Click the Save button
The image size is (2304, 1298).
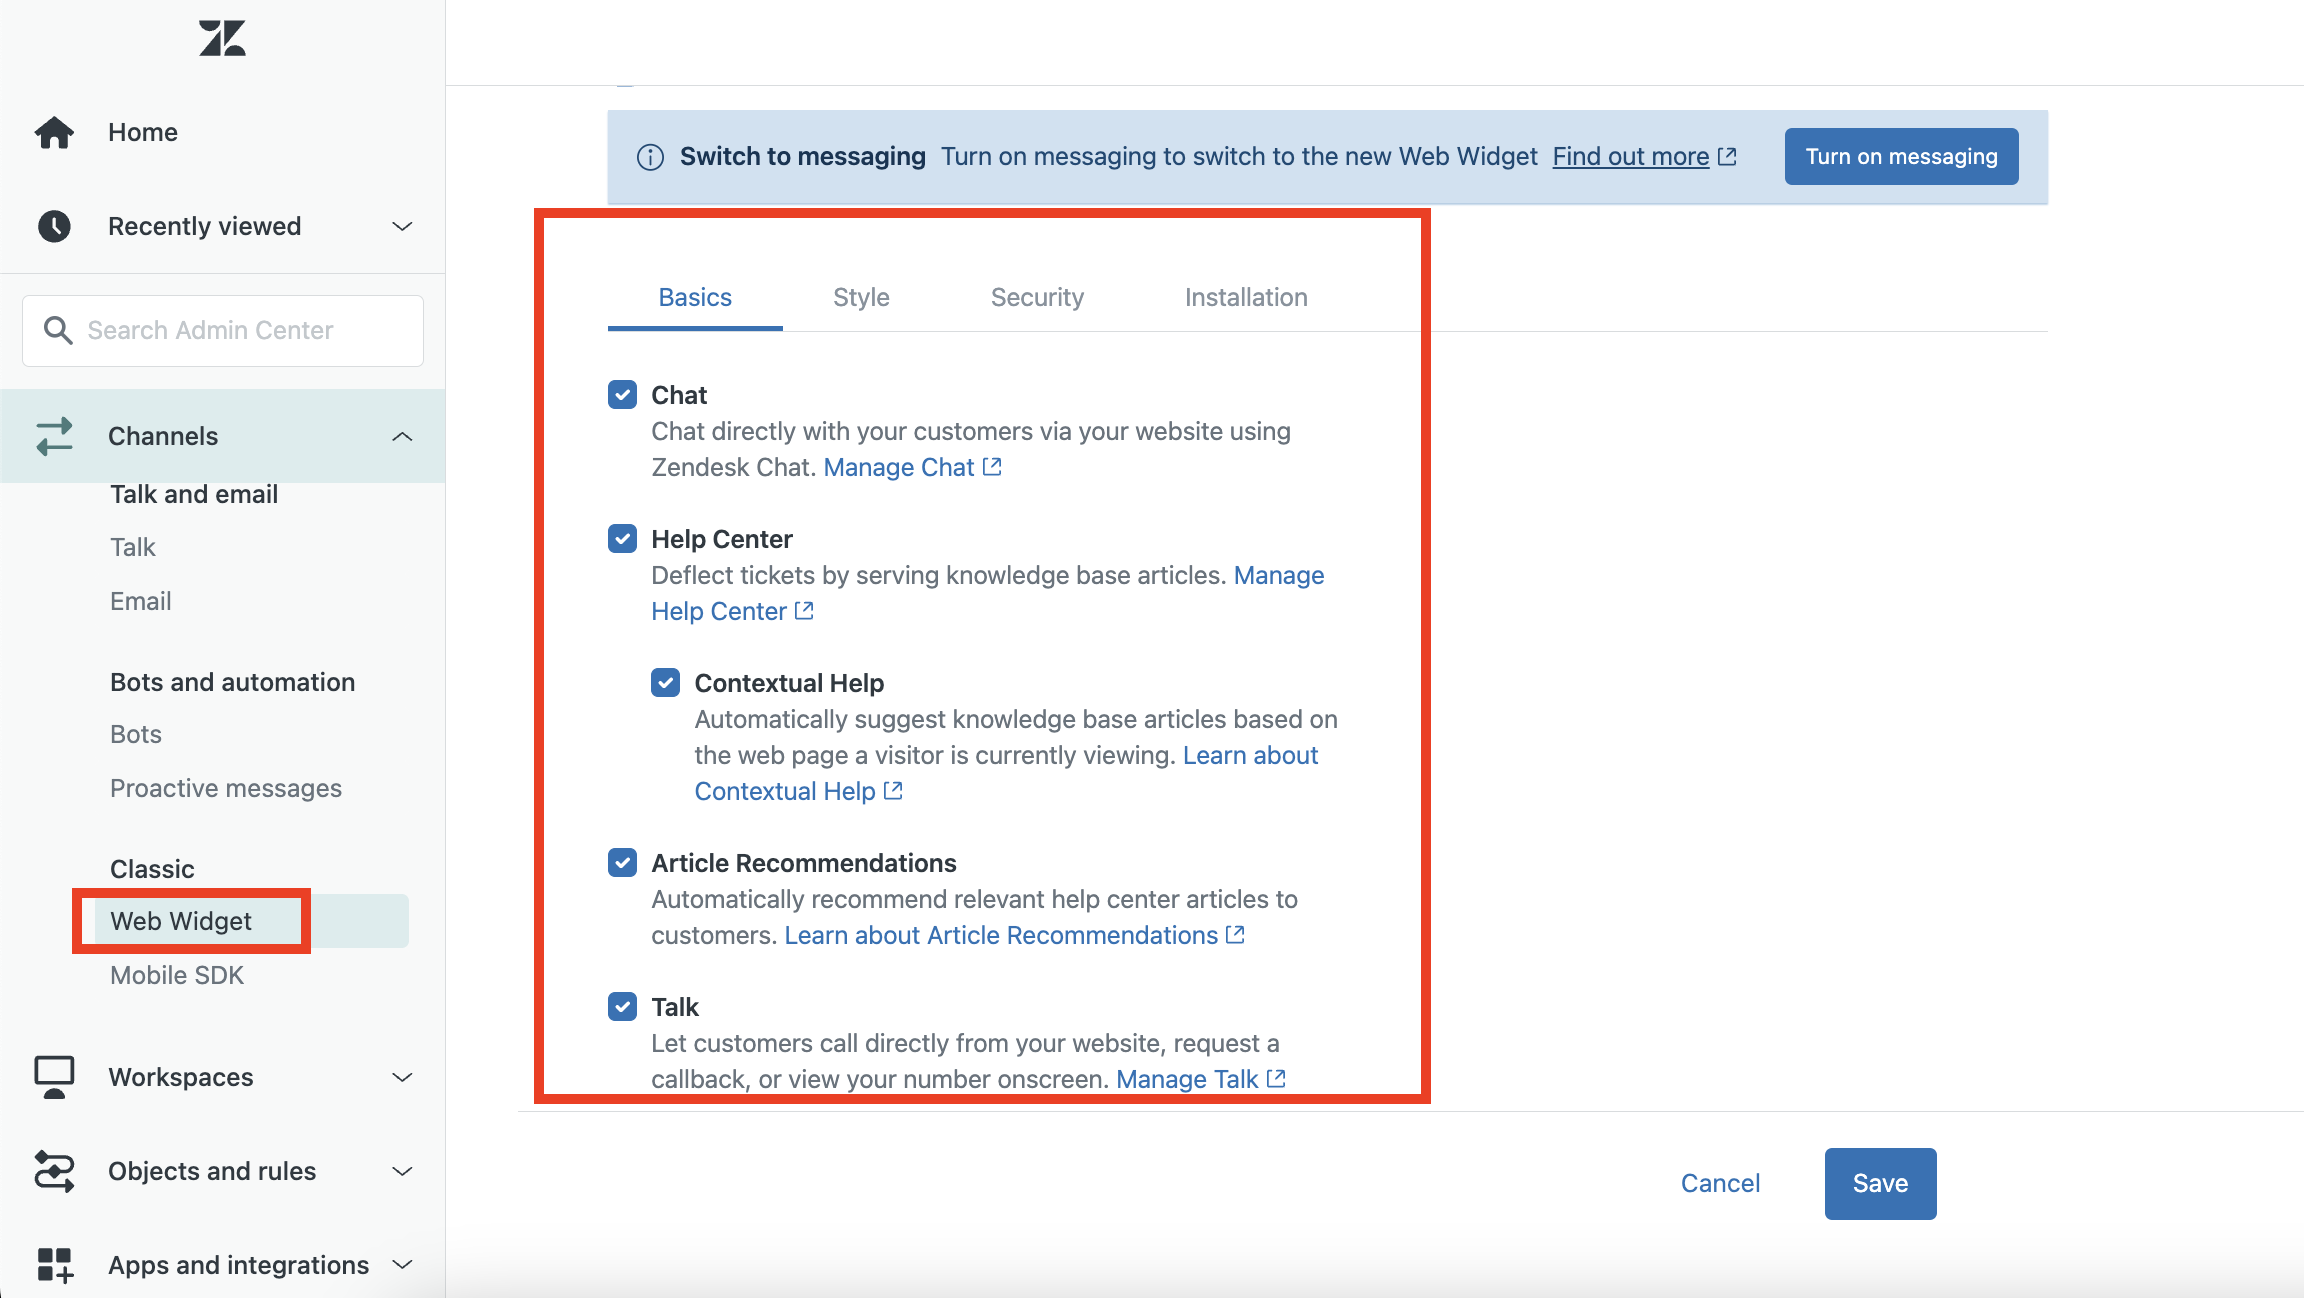tap(1880, 1182)
